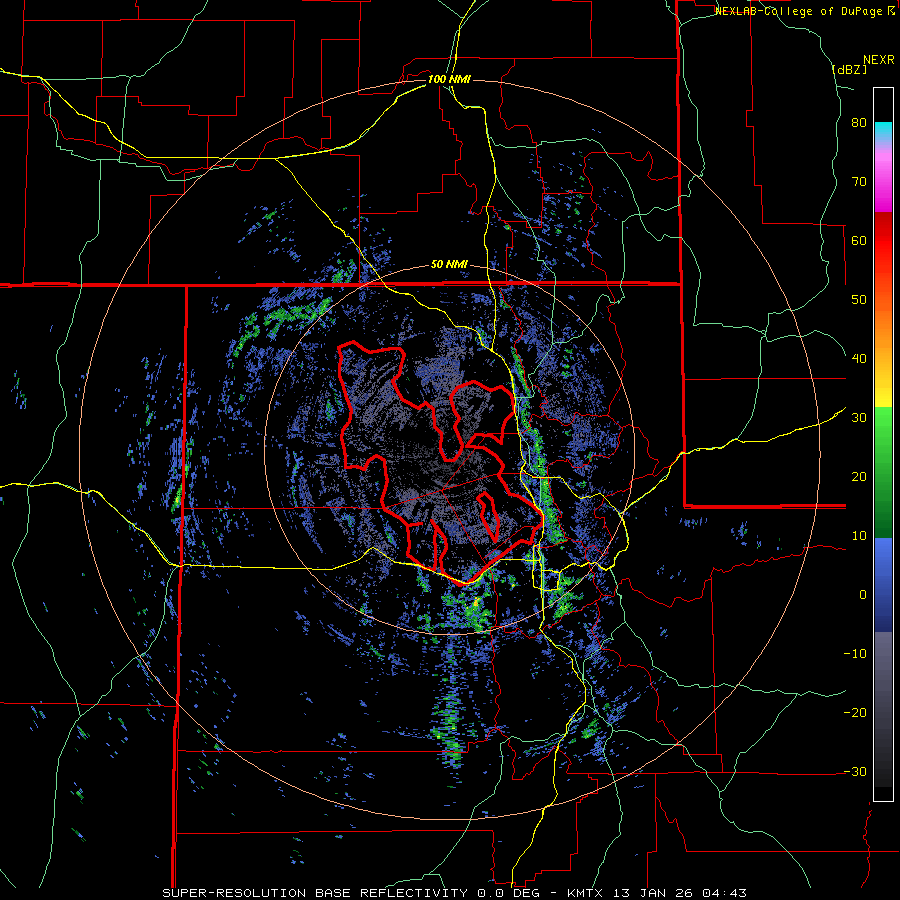
Task: Click the 80 value on dBZ scale
Action: [x=859, y=123]
